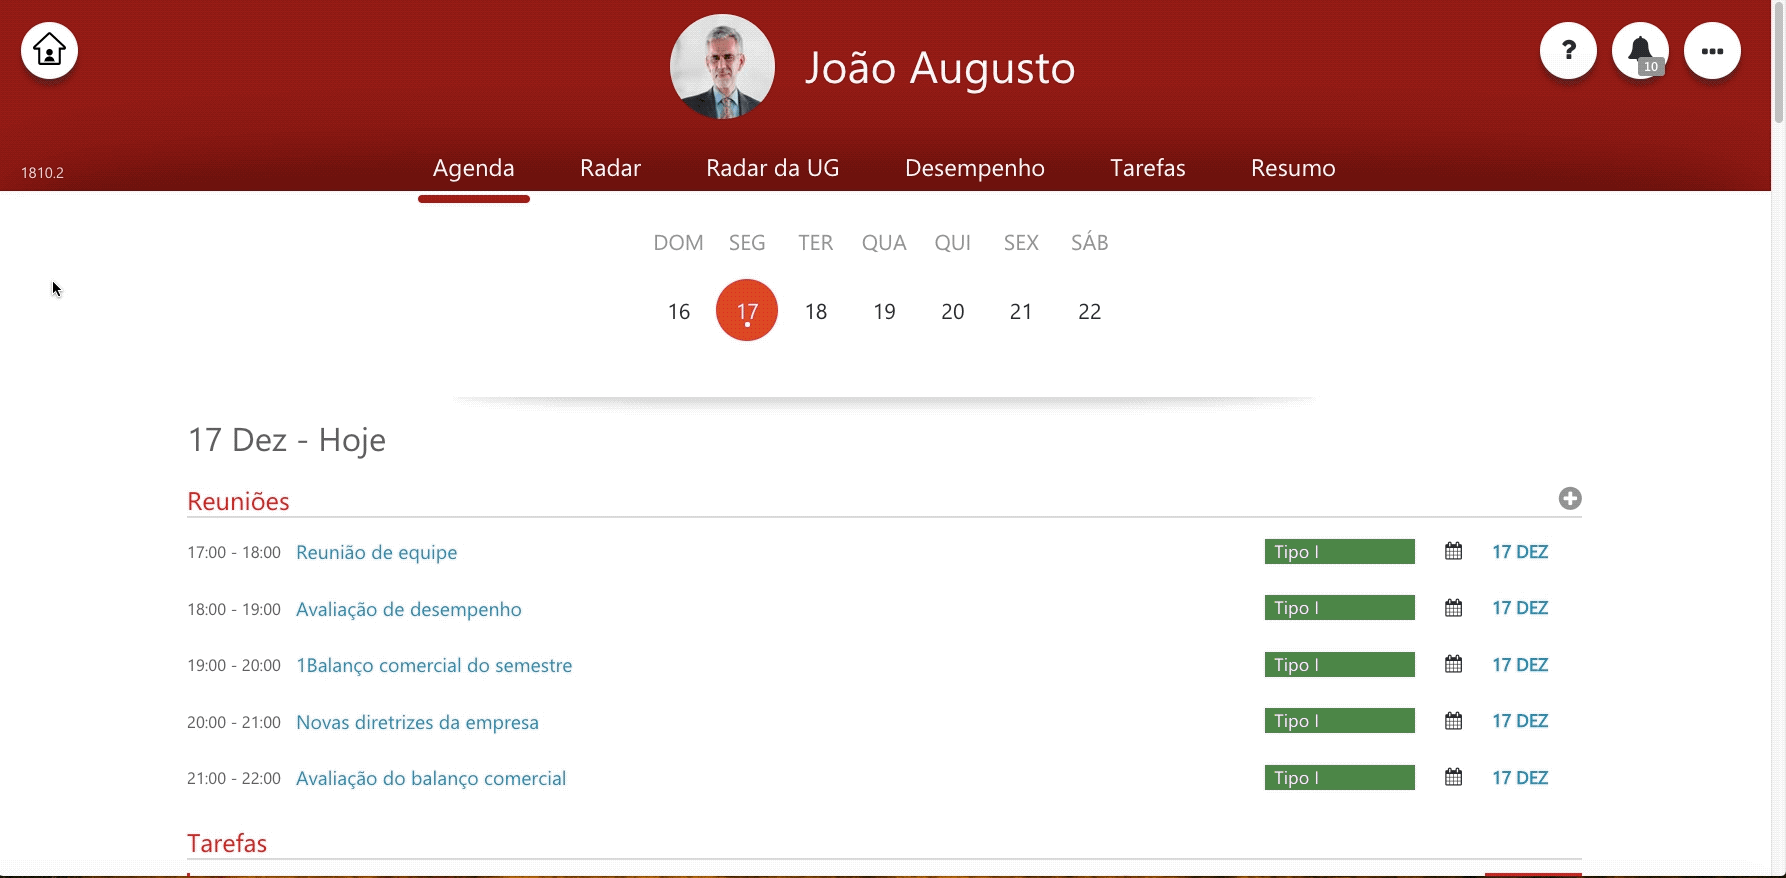Open the Reunião de equipe meeting
This screenshot has height=878, width=1786.
coord(377,552)
